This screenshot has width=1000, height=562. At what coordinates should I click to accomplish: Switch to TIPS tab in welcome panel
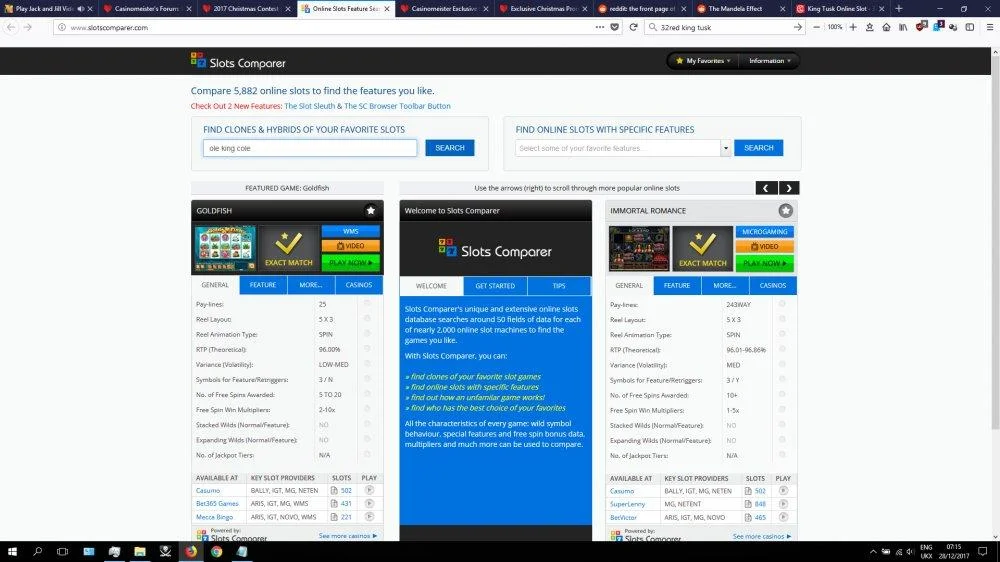(559, 286)
